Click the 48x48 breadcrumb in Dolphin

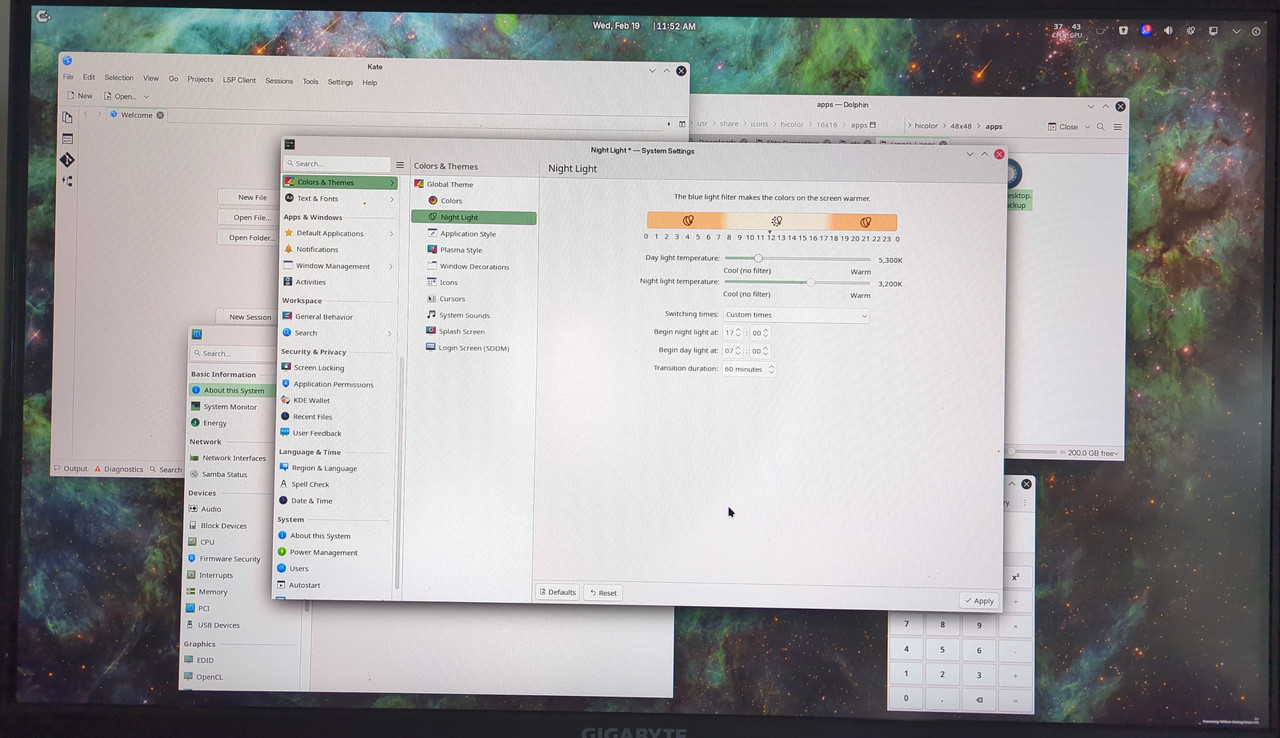[x=961, y=127]
